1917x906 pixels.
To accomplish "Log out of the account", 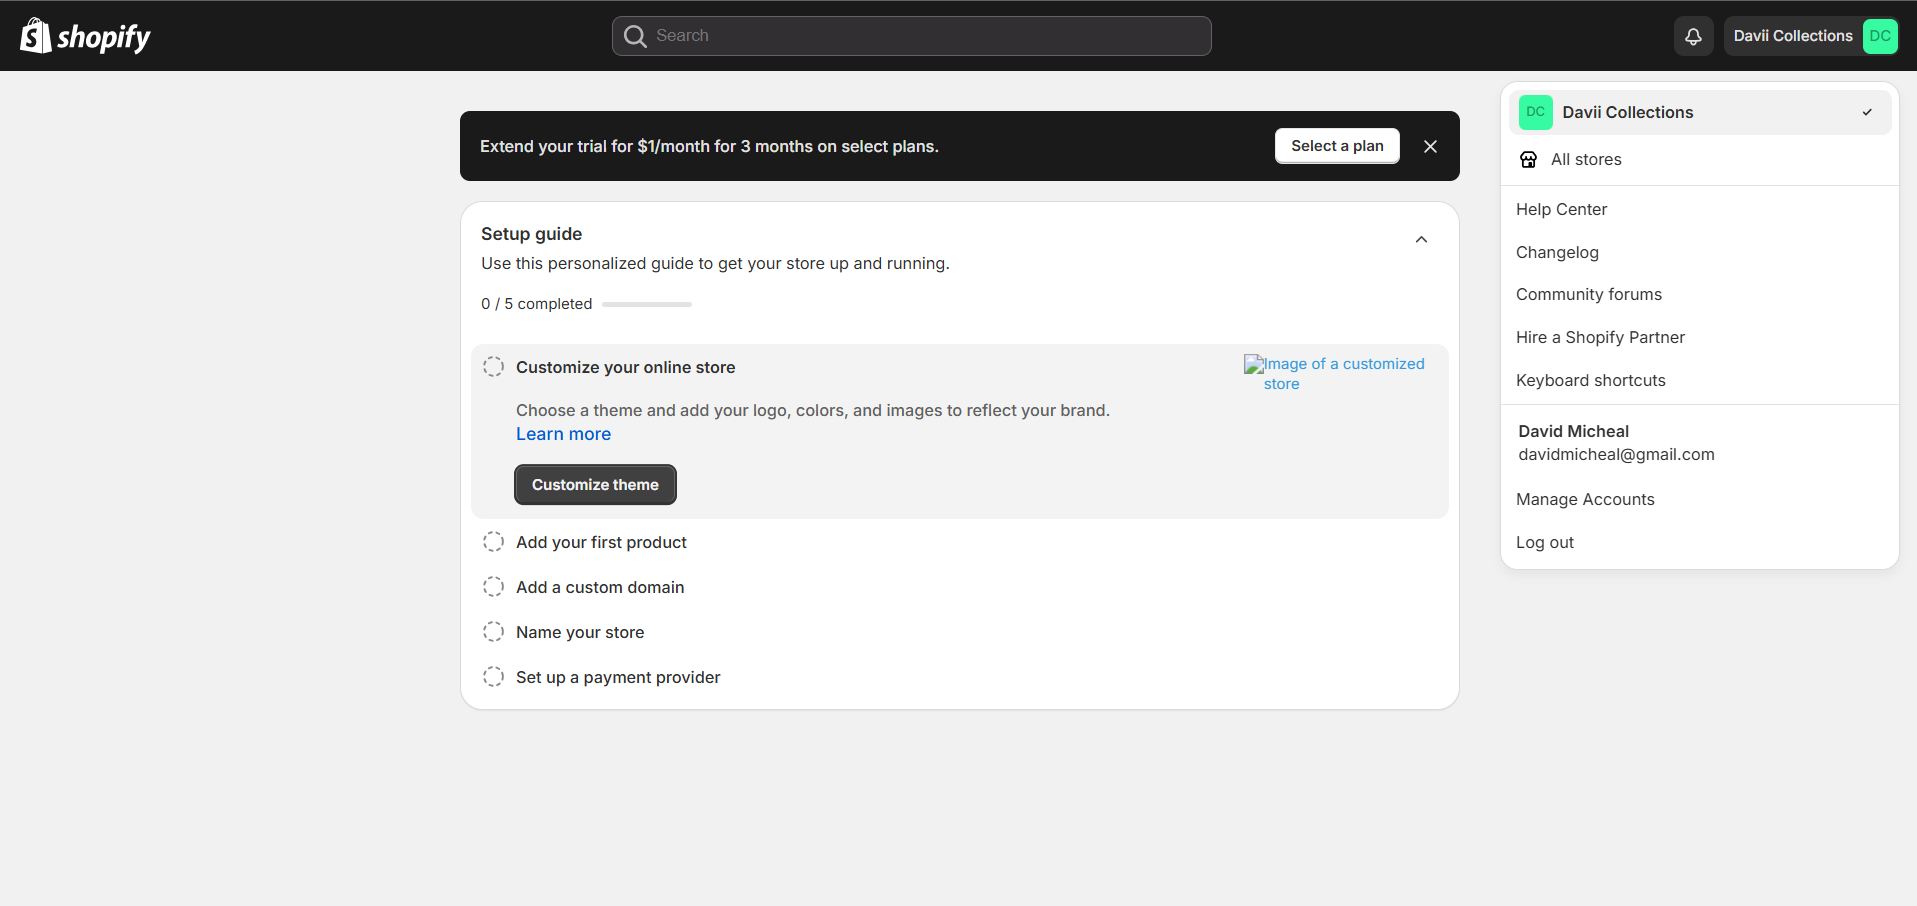I will click(1544, 542).
